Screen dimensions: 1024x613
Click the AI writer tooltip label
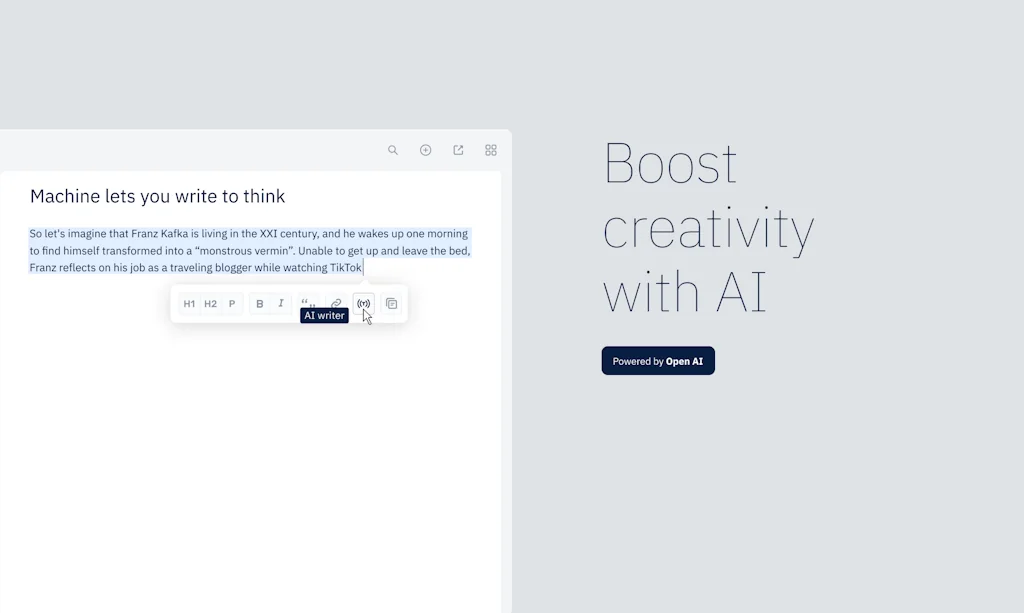click(323, 315)
